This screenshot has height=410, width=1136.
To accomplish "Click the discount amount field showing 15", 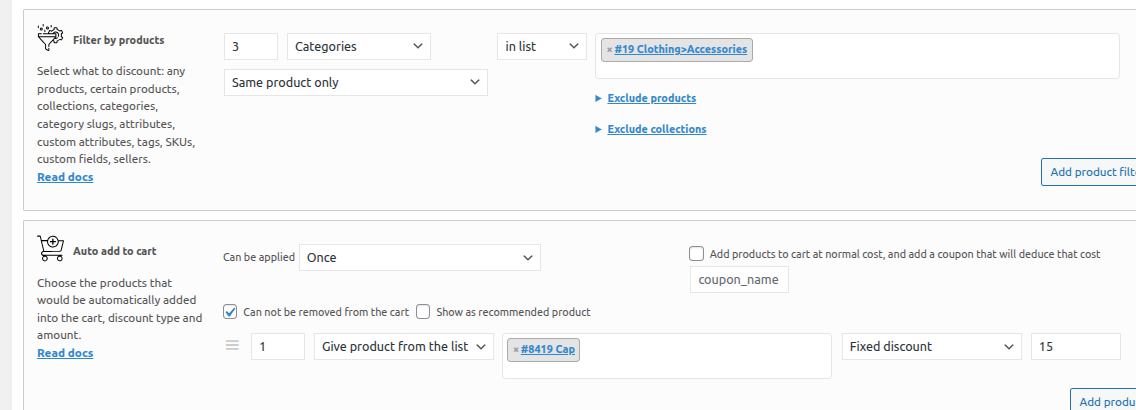I will [x=1075, y=346].
